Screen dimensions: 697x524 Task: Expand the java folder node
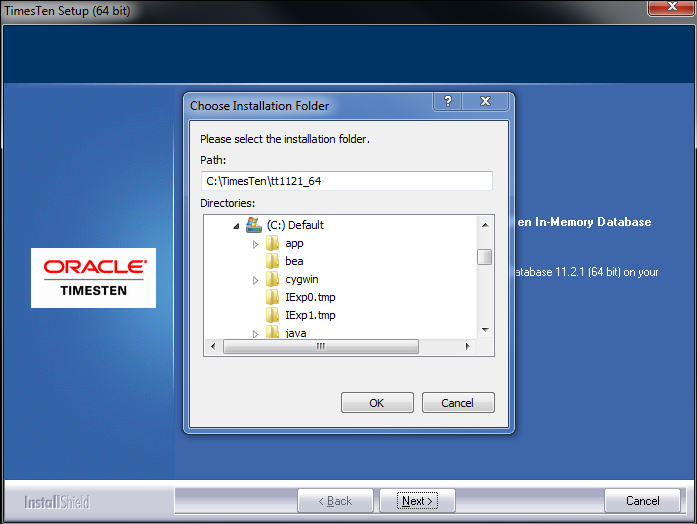coord(255,333)
